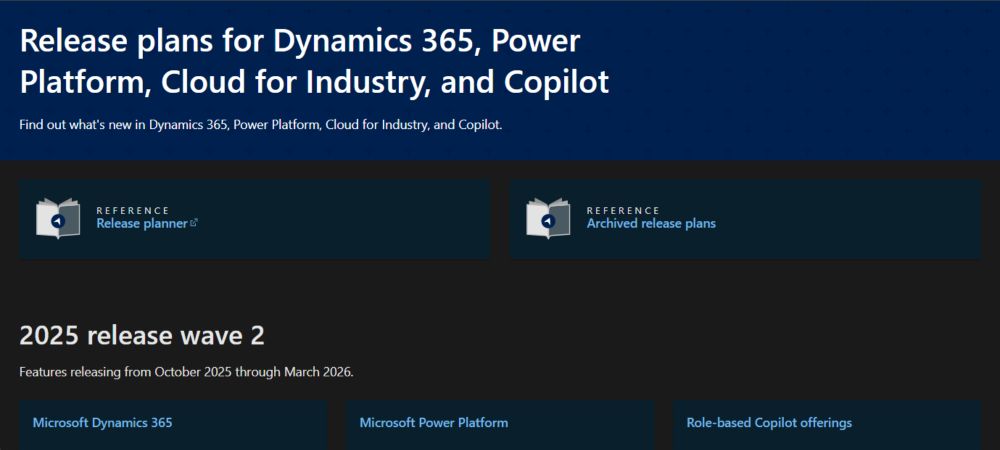This screenshot has height=450, width=1000.
Task: Click the text about features releasing from October 2025
Action: [186, 372]
